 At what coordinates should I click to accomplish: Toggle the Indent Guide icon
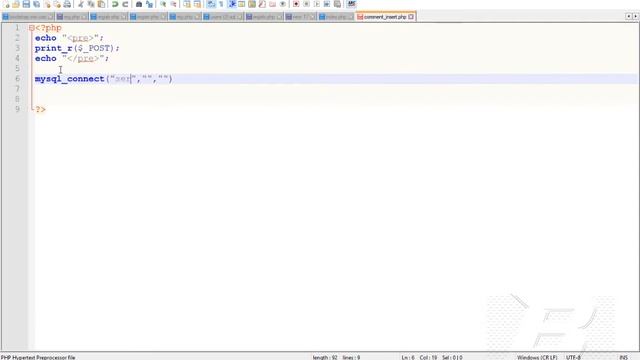(x=232, y=4)
